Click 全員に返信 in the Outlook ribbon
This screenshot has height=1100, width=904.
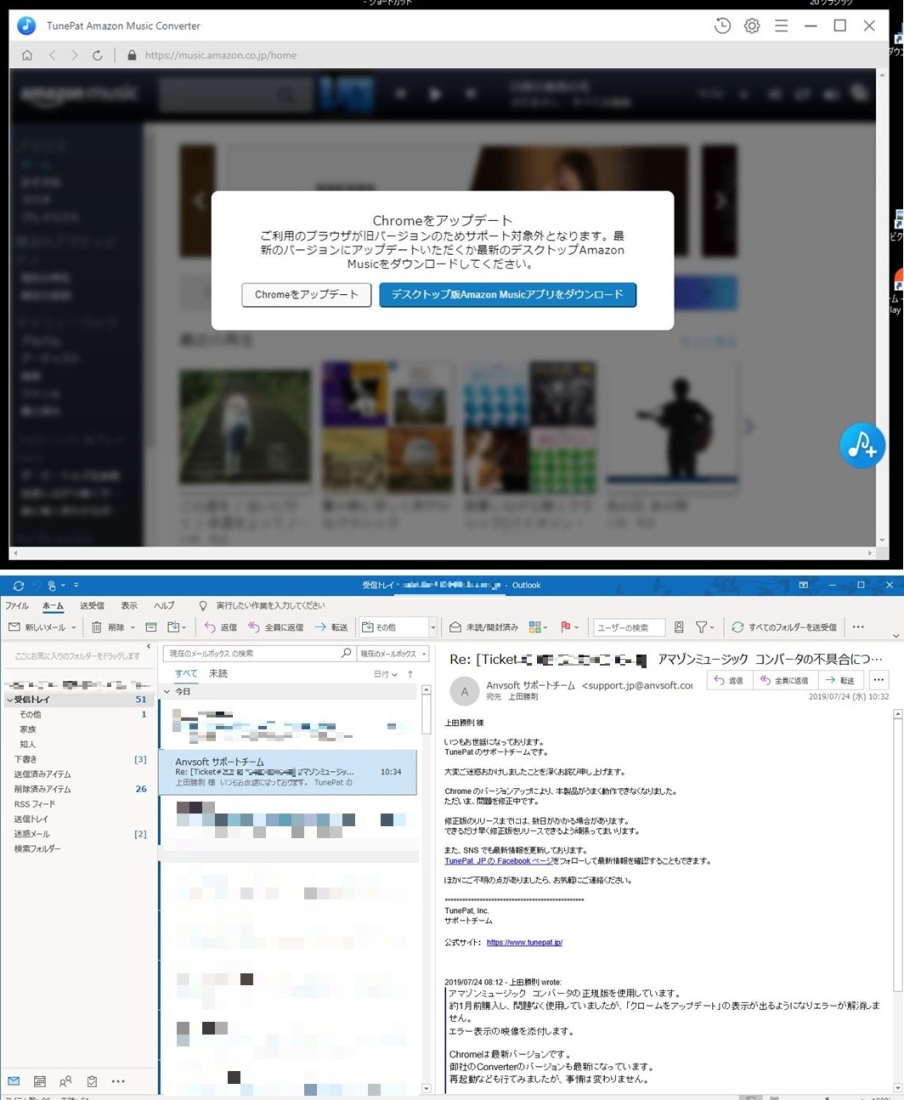[276, 627]
